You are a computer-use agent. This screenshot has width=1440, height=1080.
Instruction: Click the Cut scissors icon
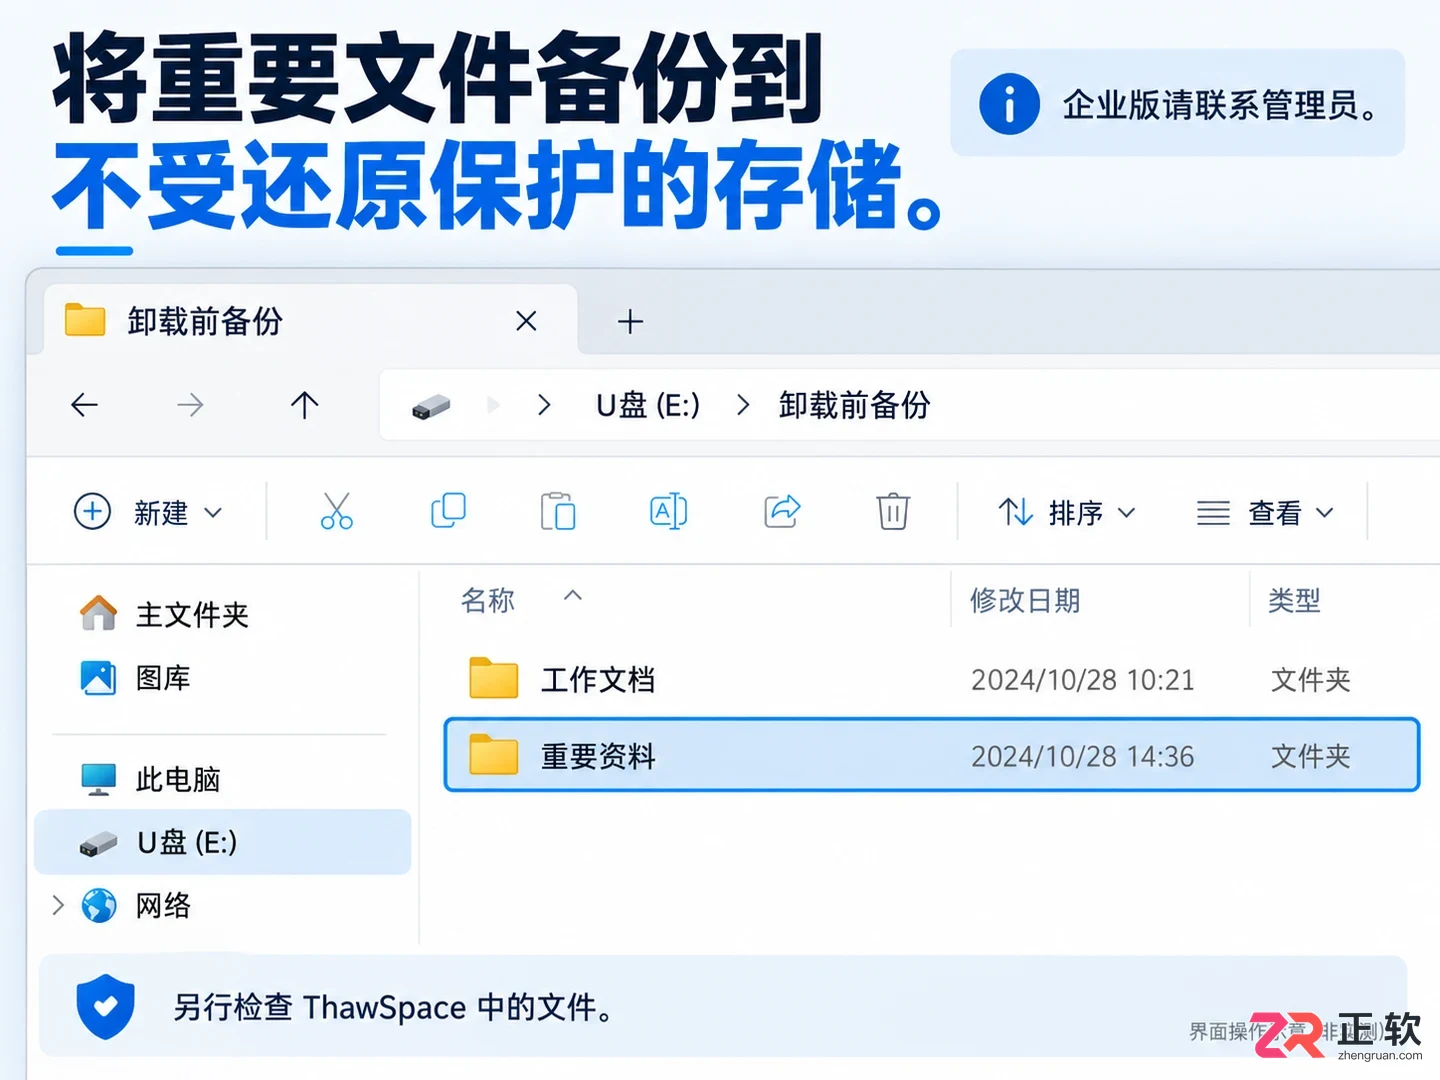pyautogui.click(x=337, y=511)
